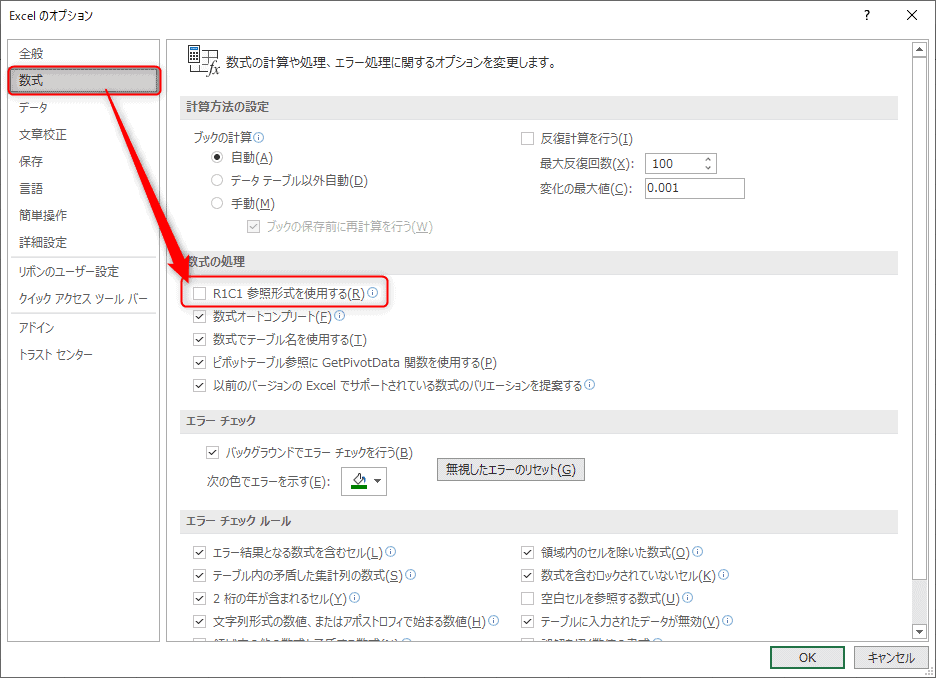Click info icon beside 領域内のセルを除いた数式
The width and height of the screenshot is (936, 678).
click(697, 551)
